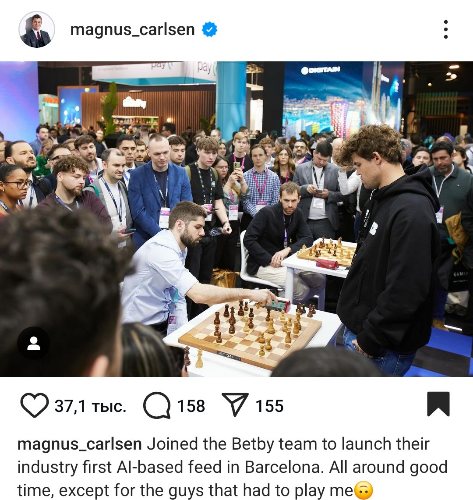Click the upside-down smiley emoji in caption
This screenshot has height=500, width=473.
coord(364,491)
